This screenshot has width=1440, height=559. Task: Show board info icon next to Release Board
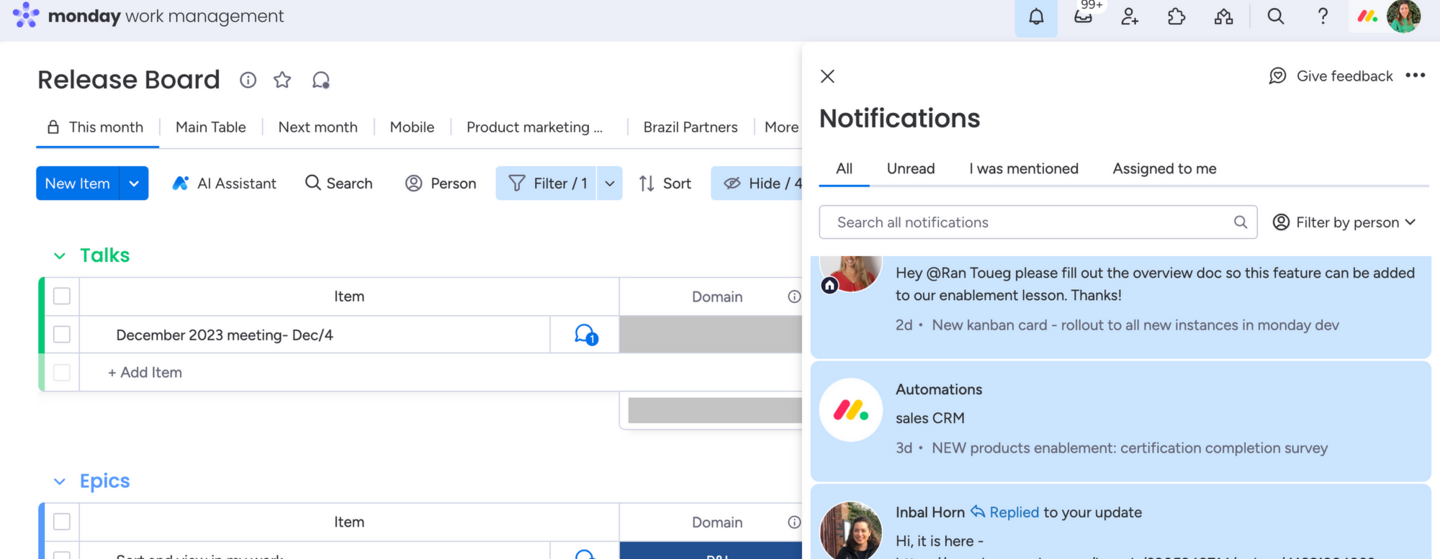point(248,80)
